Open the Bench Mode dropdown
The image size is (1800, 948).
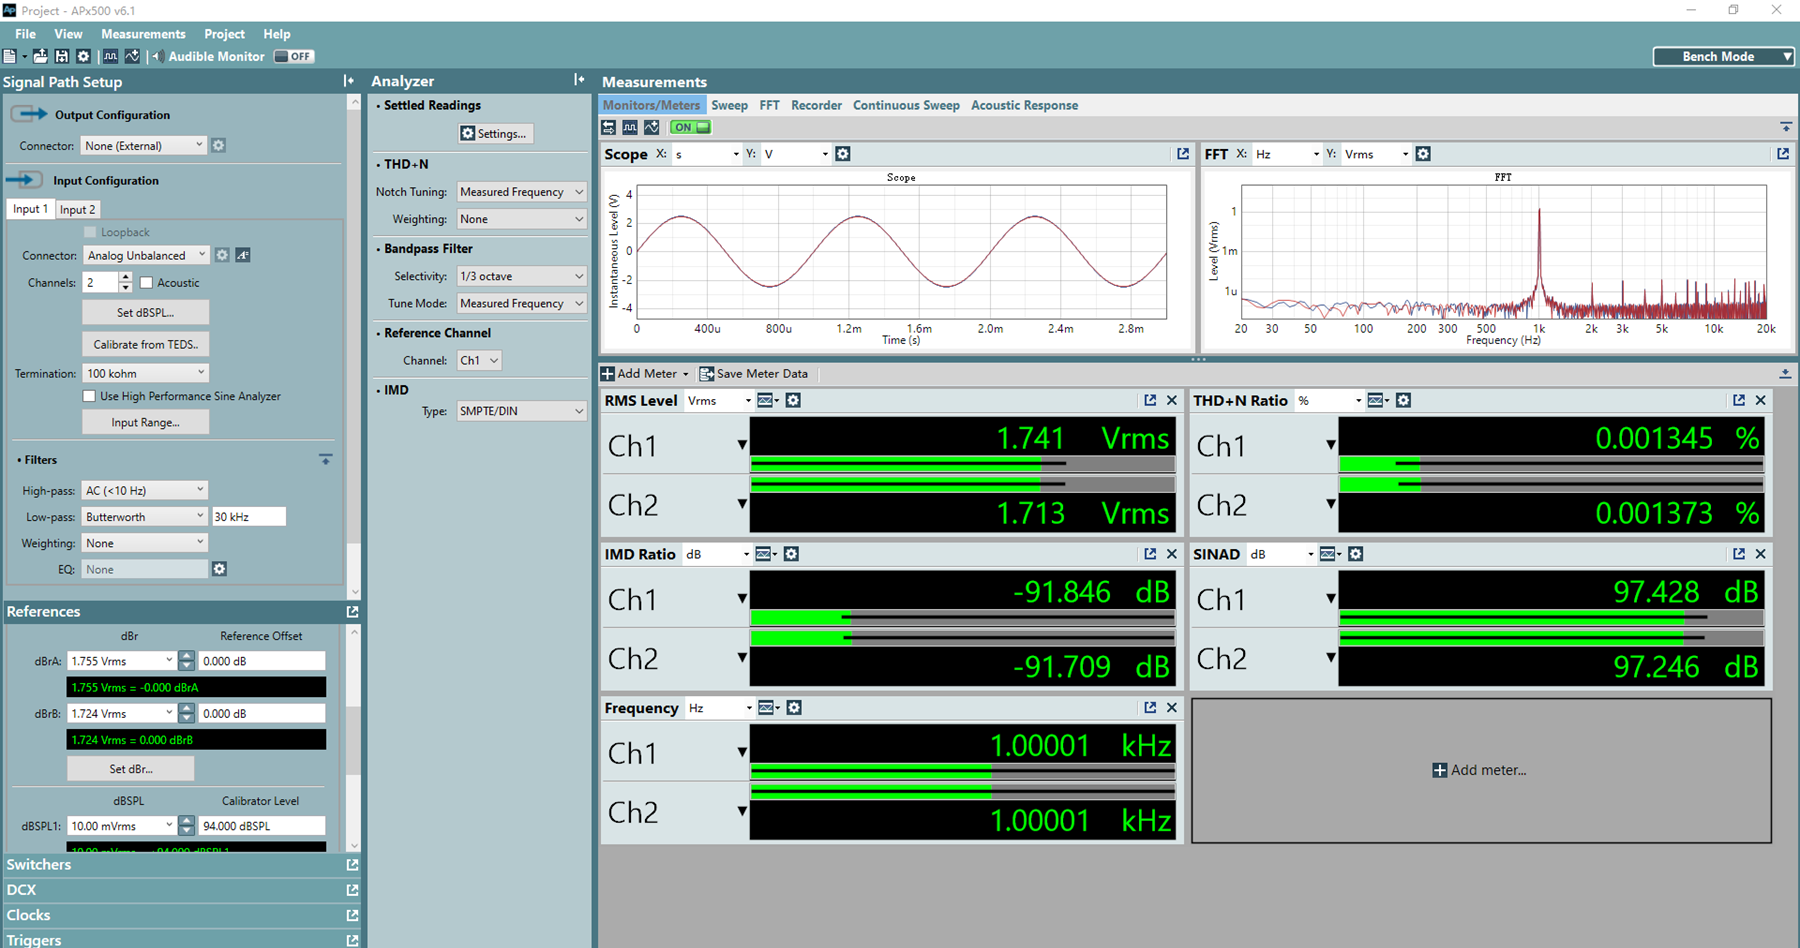1723,57
